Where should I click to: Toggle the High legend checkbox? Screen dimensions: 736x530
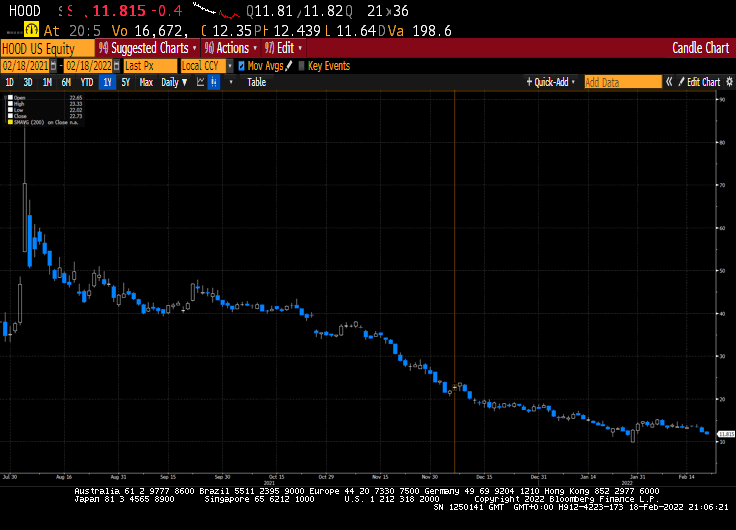(10, 104)
